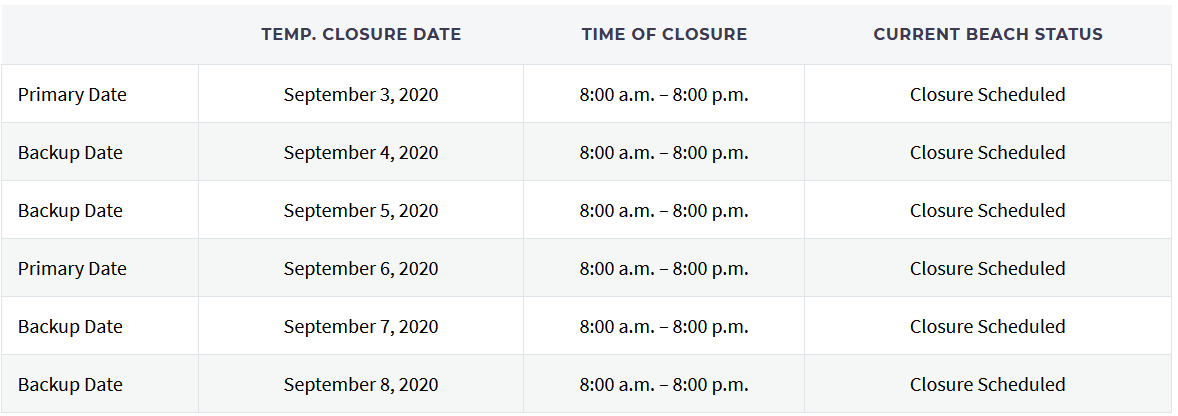This screenshot has width=1178, height=416.
Task: Click the Current Beach Status column header
Action: [x=988, y=34]
